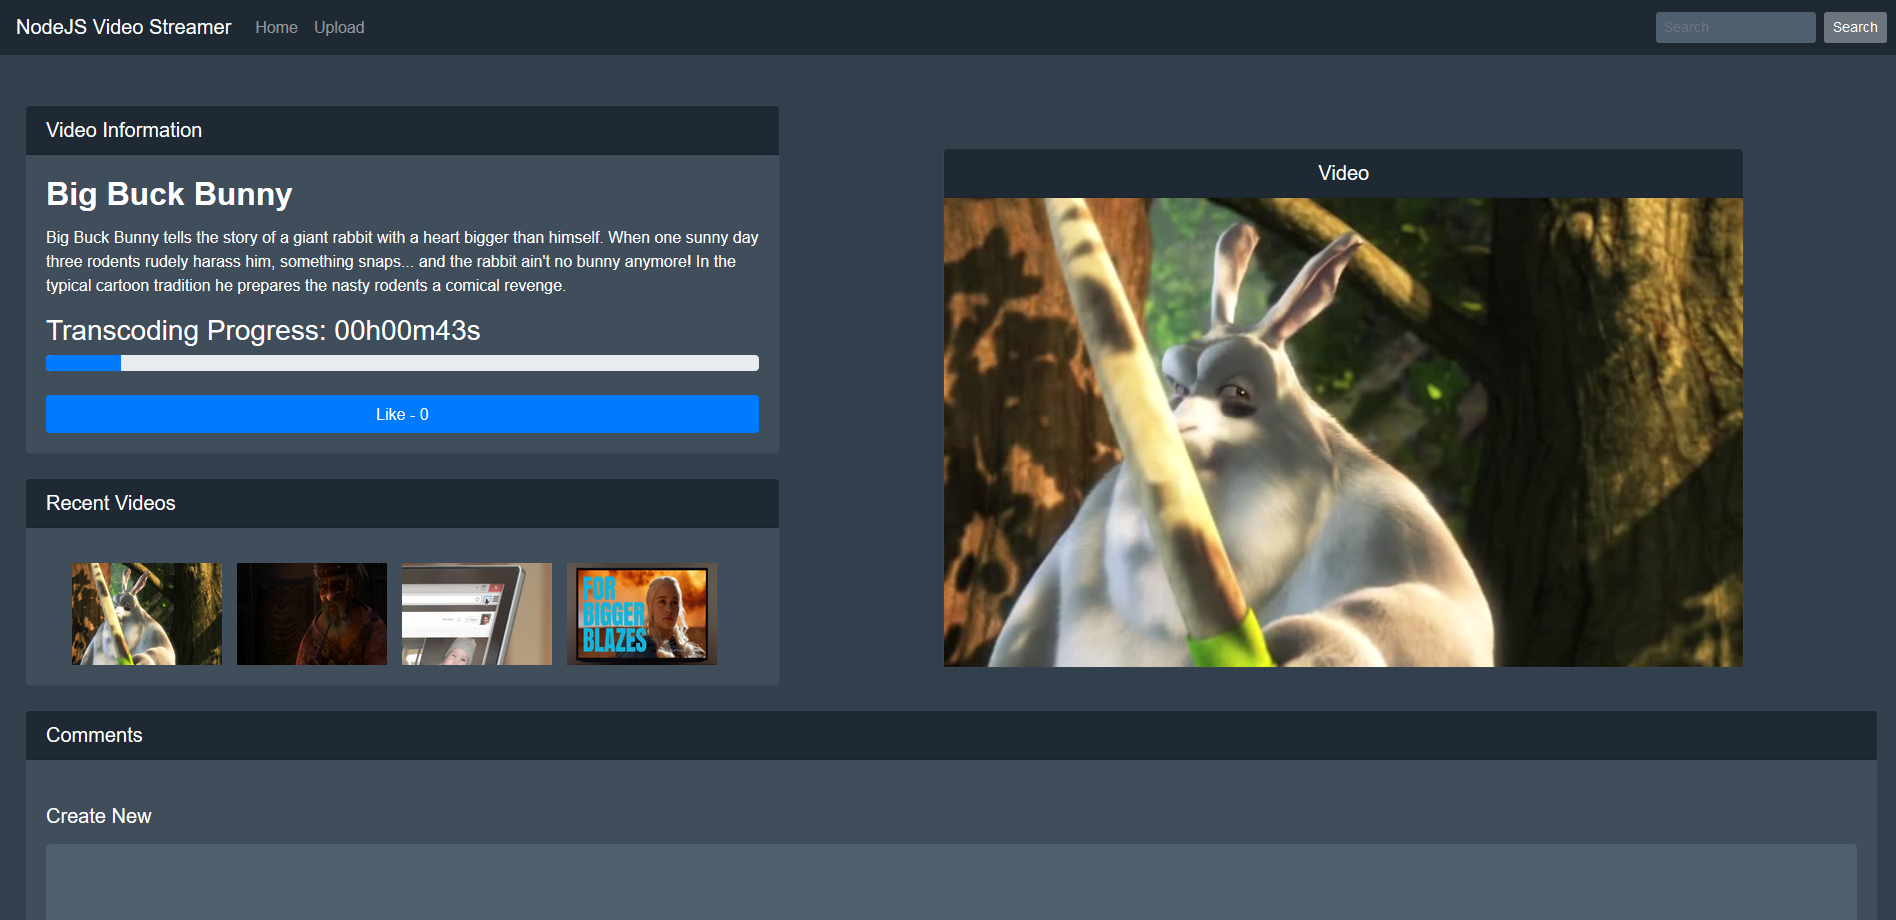The width and height of the screenshot is (1896, 920).
Task: Click the Video panel title
Action: coord(1343,173)
